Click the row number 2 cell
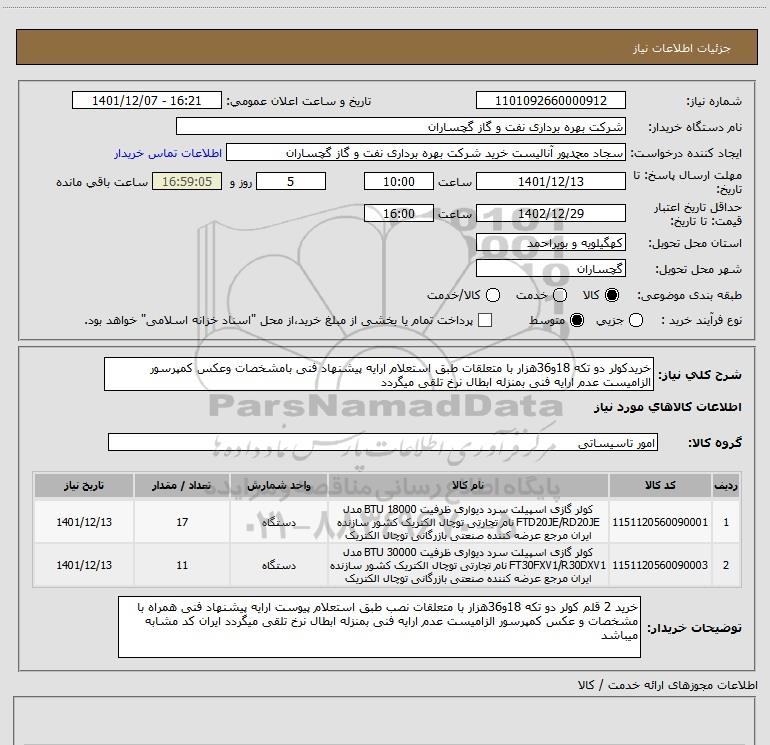This screenshot has width=770, height=745. 726,565
